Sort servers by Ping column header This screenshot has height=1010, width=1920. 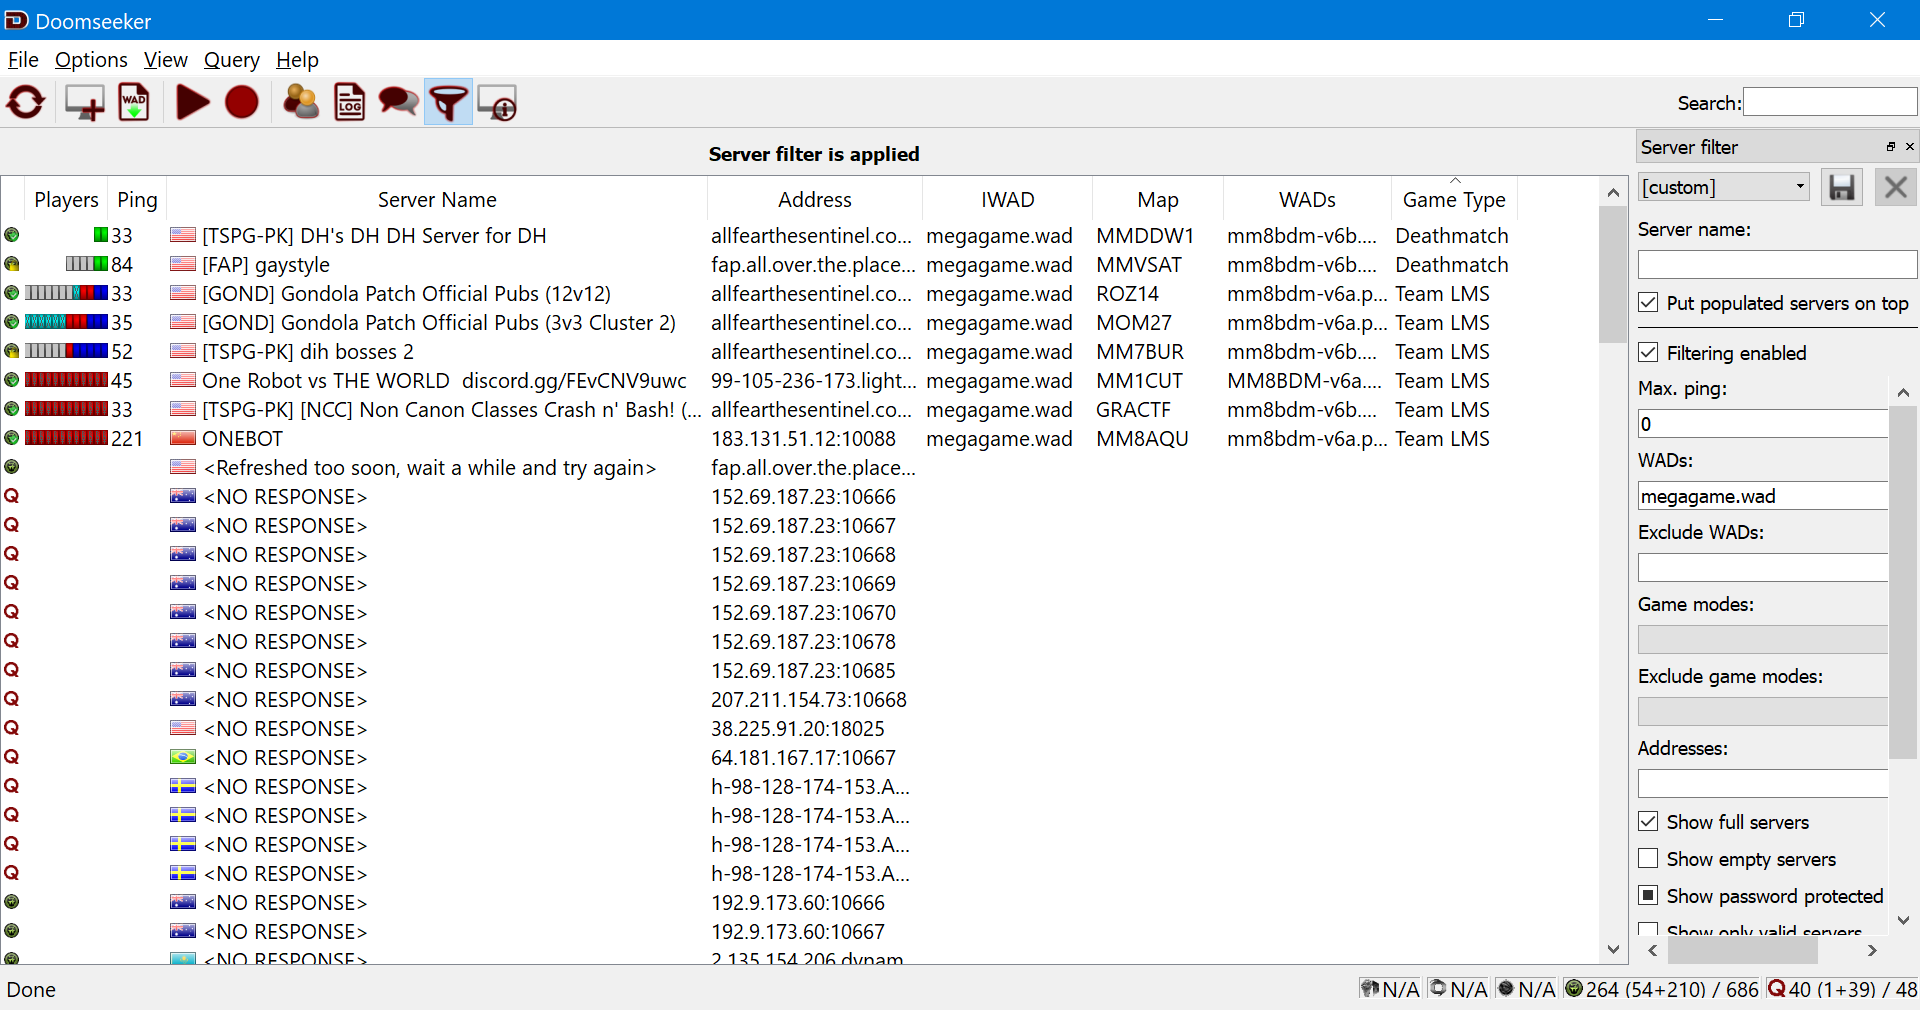pos(137,199)
